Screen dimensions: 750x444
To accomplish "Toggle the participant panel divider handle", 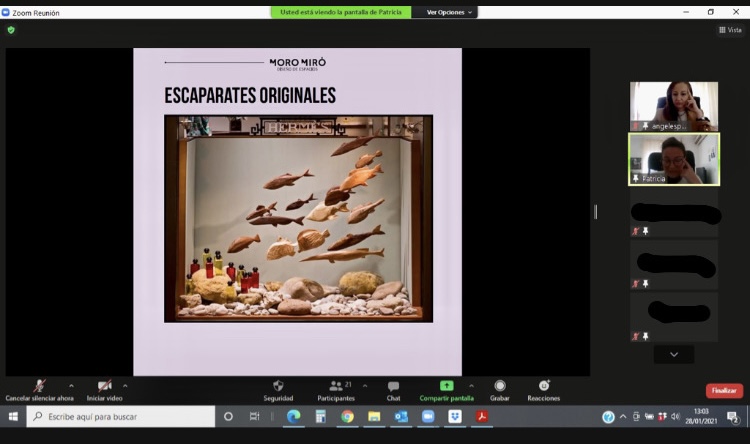I will coord(596,211).
